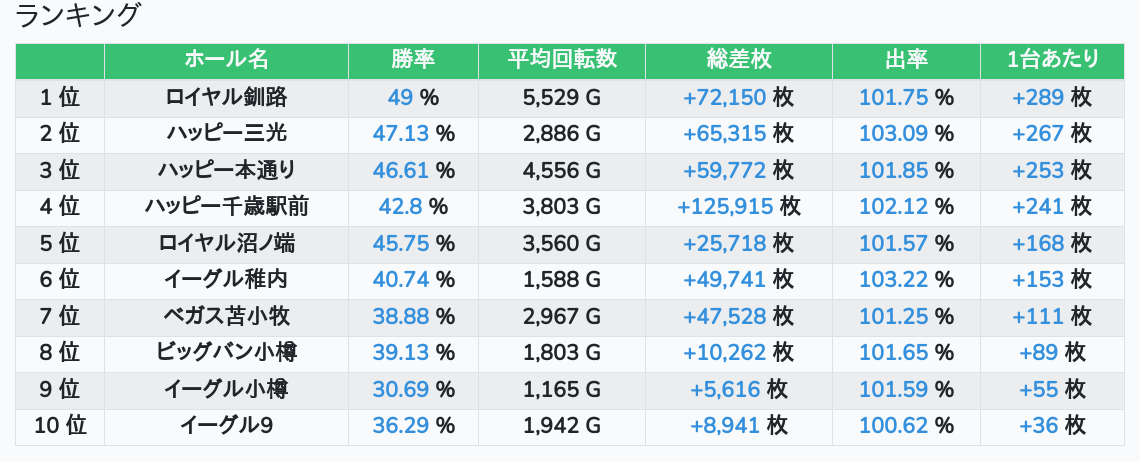Viewport: 1140px width, 462px height.
Task: Select the ベガス苫小牧 hall name
Action: click(x=226, y=316)
